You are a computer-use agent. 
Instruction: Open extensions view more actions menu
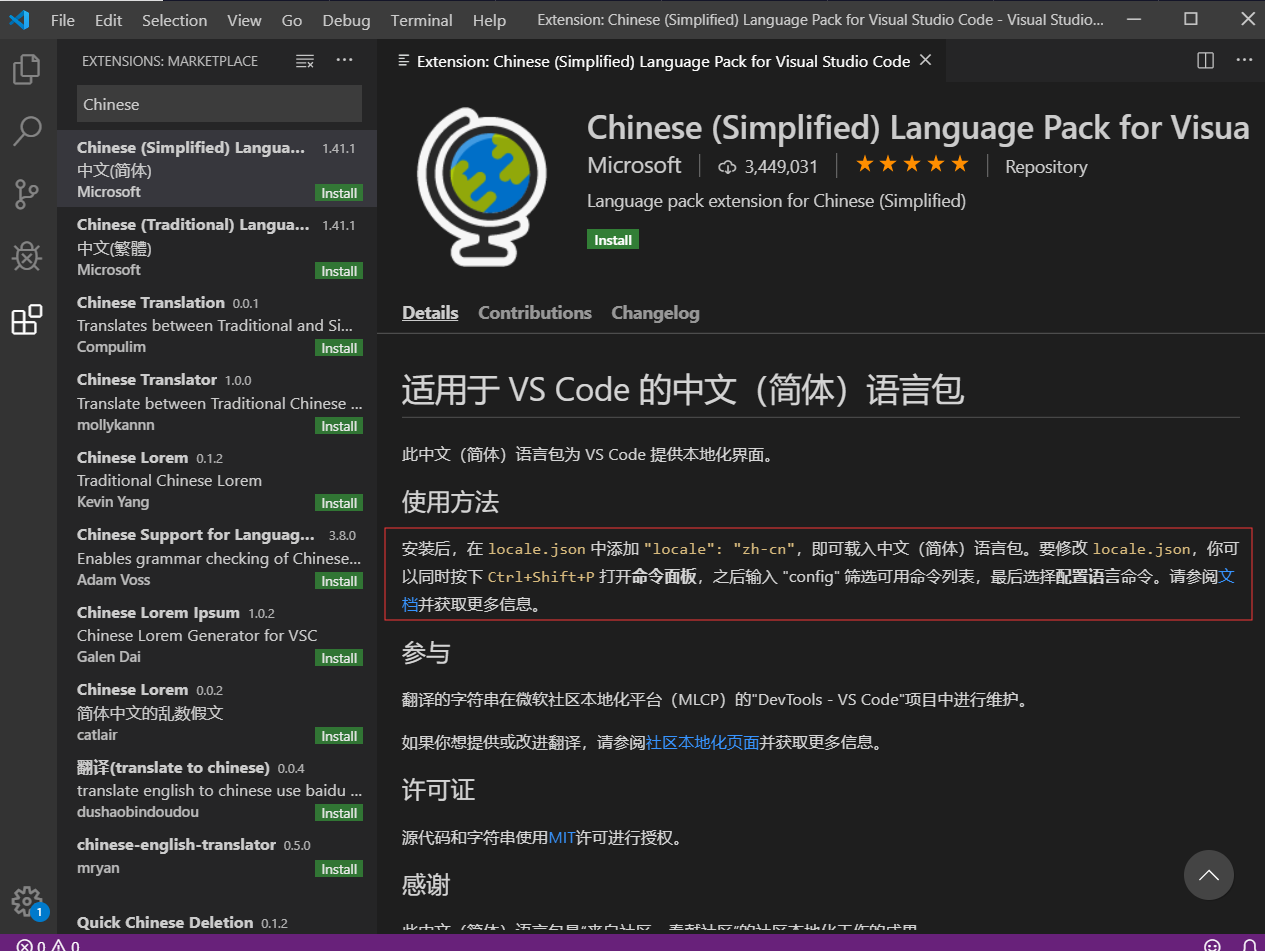344,60
